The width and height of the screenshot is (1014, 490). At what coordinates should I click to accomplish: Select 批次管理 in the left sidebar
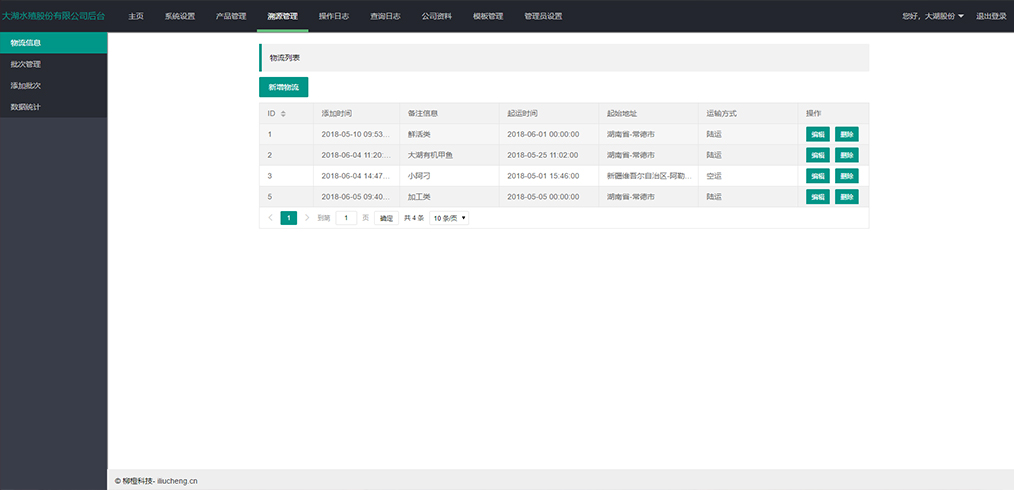point(26,64)
